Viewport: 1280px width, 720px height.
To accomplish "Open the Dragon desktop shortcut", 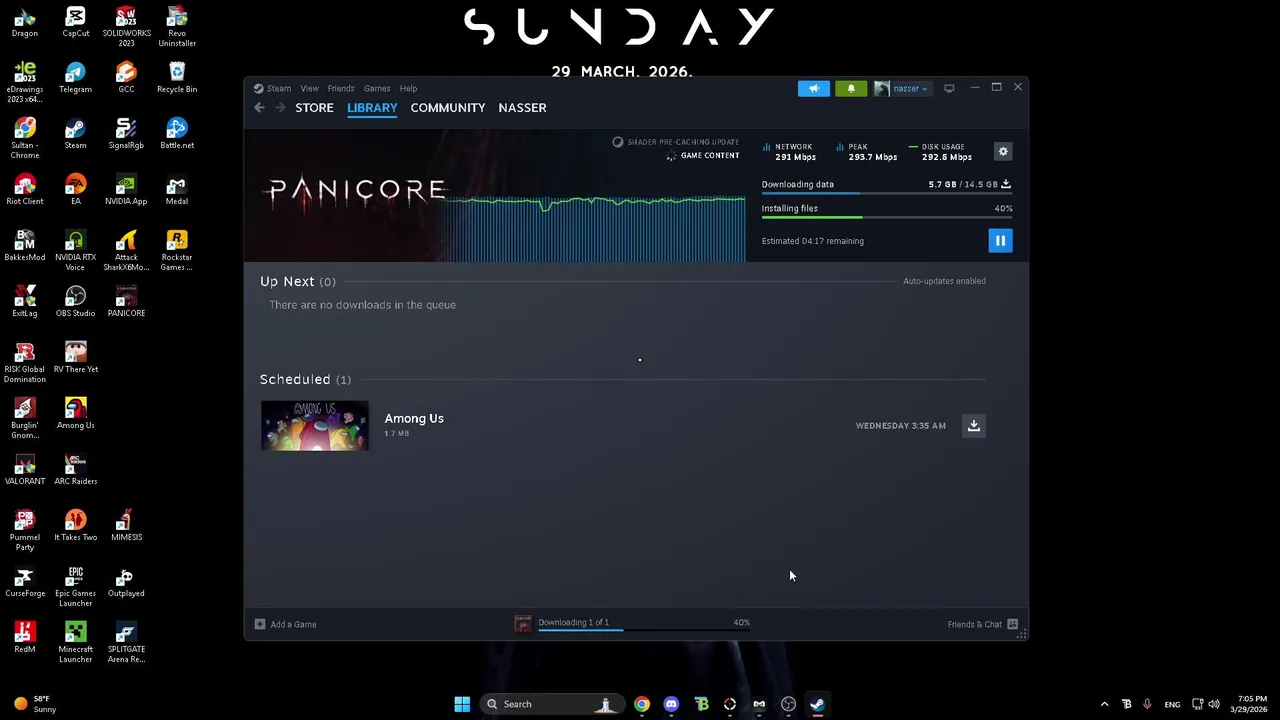I will 25,22.
